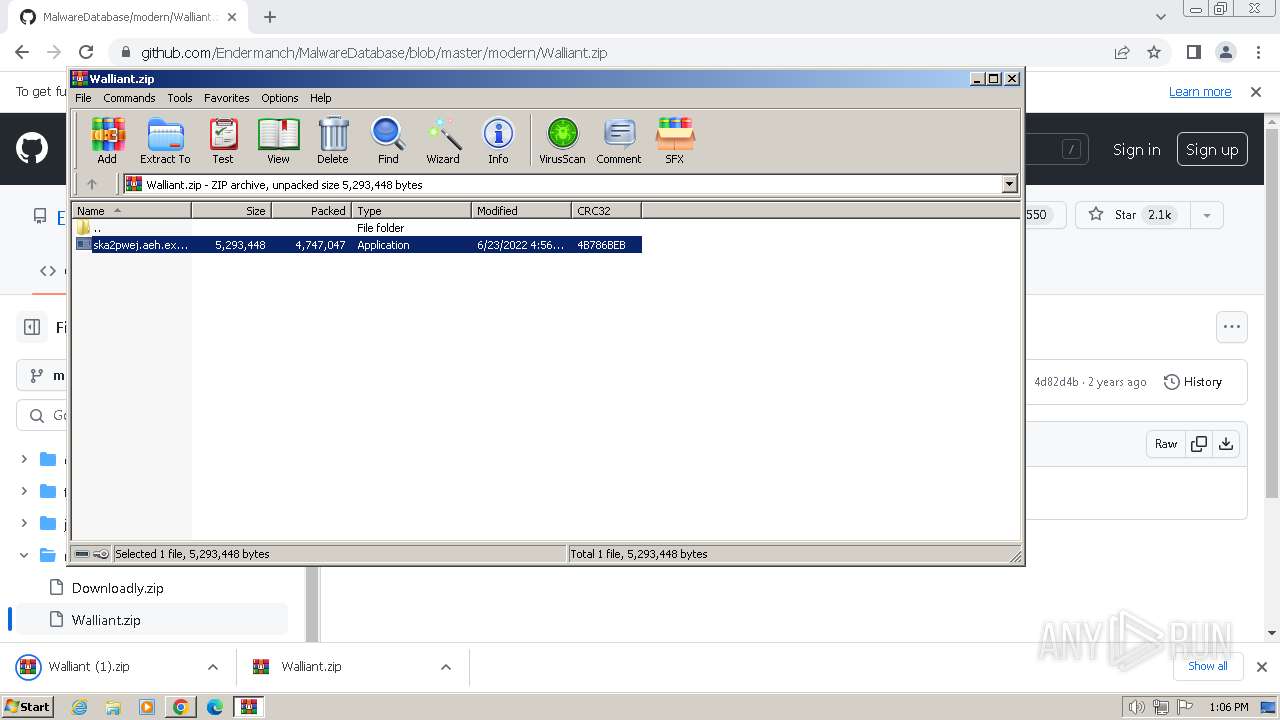The image size is (1280, 720).
Task: Share this page icon in address bar
Action: [x=1122, y=52]
